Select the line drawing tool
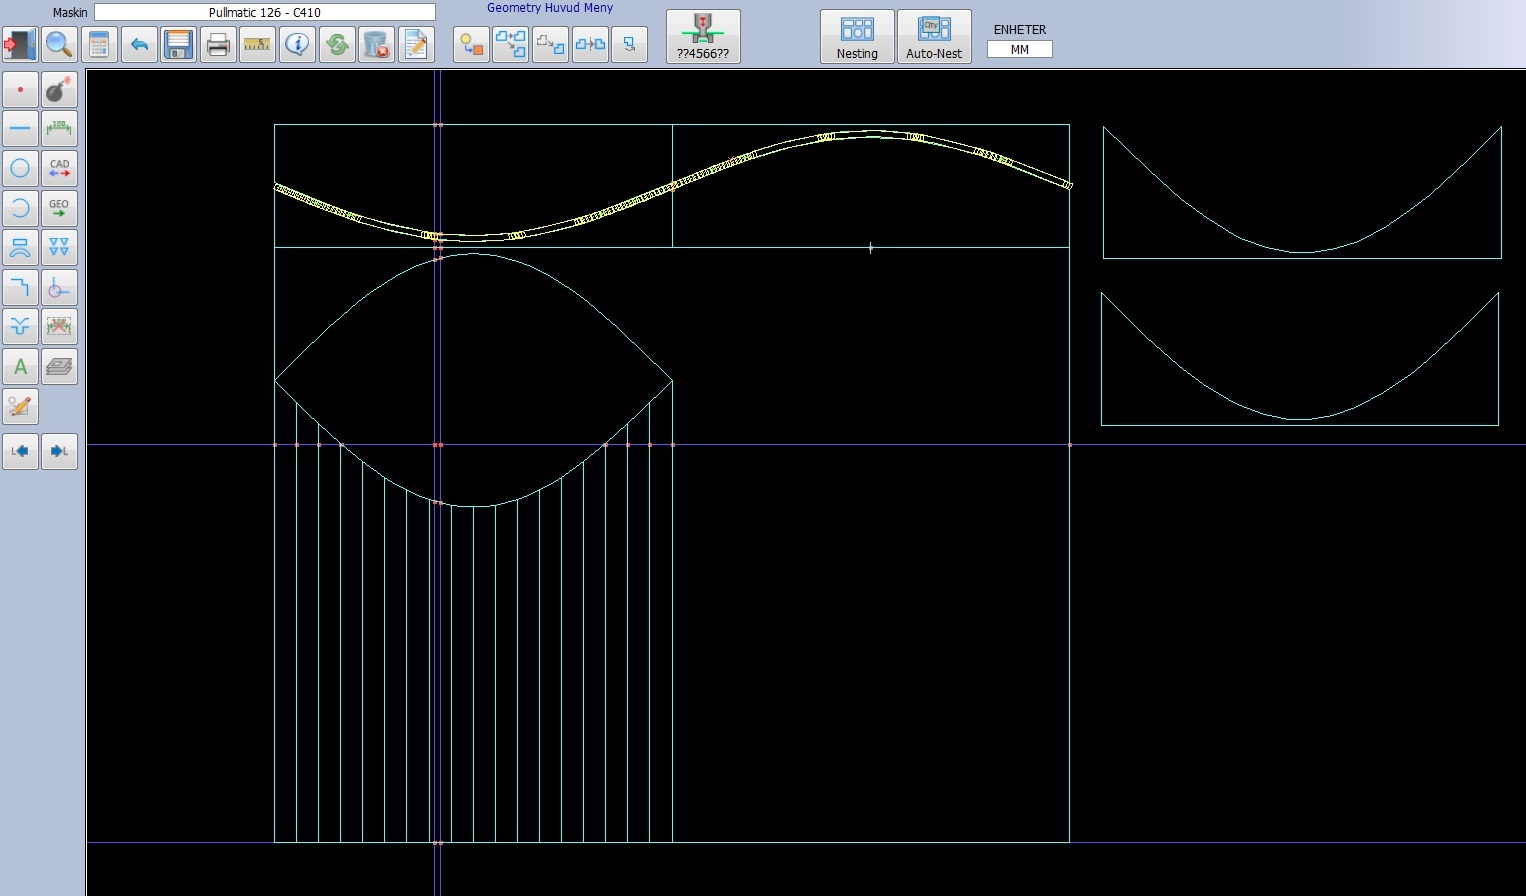 click(20, 129)
